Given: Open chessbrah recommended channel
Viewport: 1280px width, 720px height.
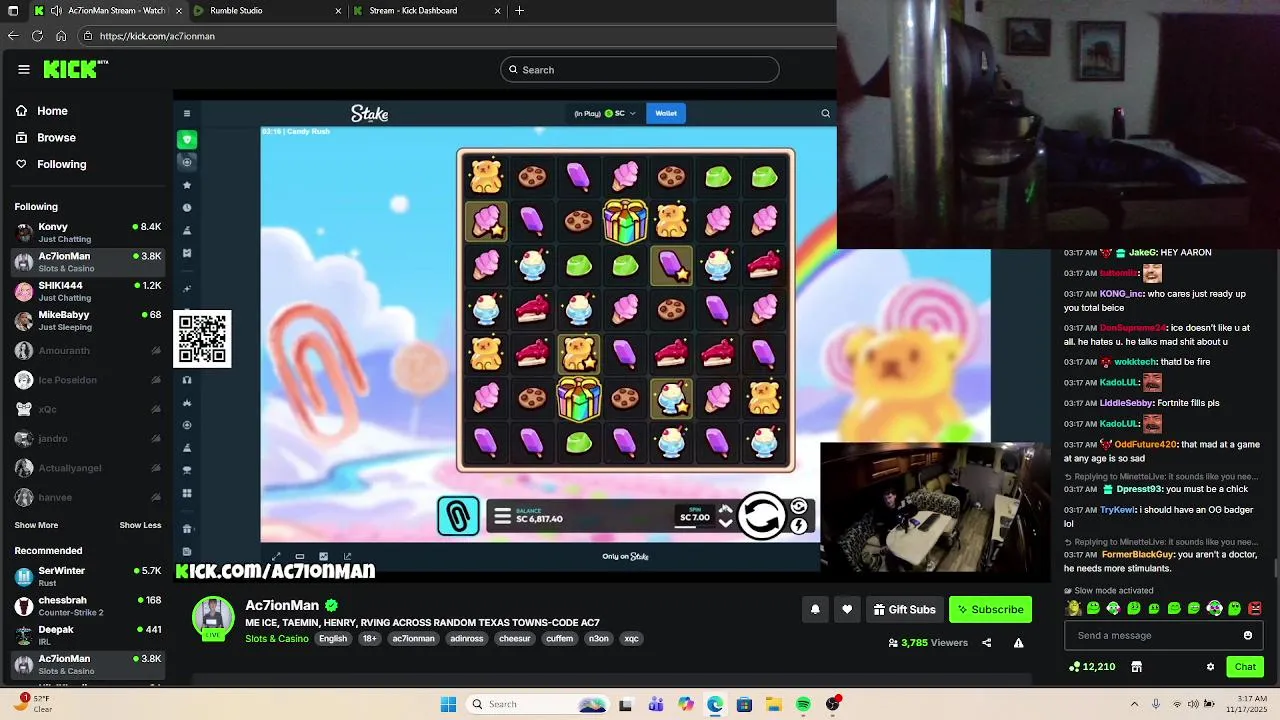Looking at the screenshot, I should [88, 606].
